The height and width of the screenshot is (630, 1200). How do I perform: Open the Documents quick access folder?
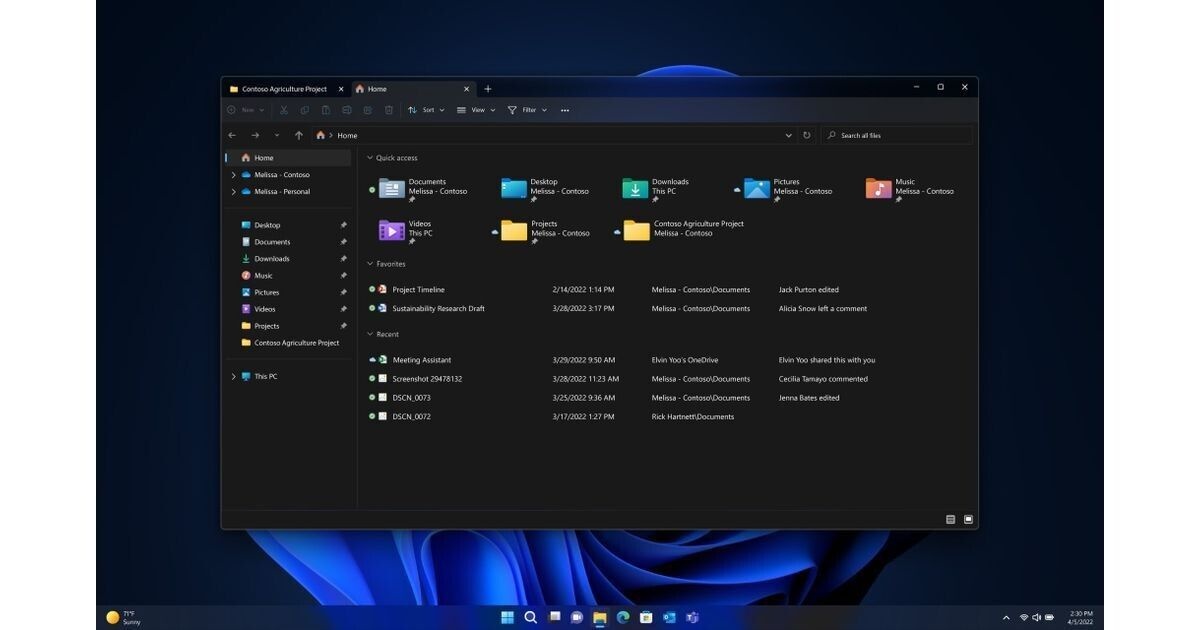click(x=392, y=189)
